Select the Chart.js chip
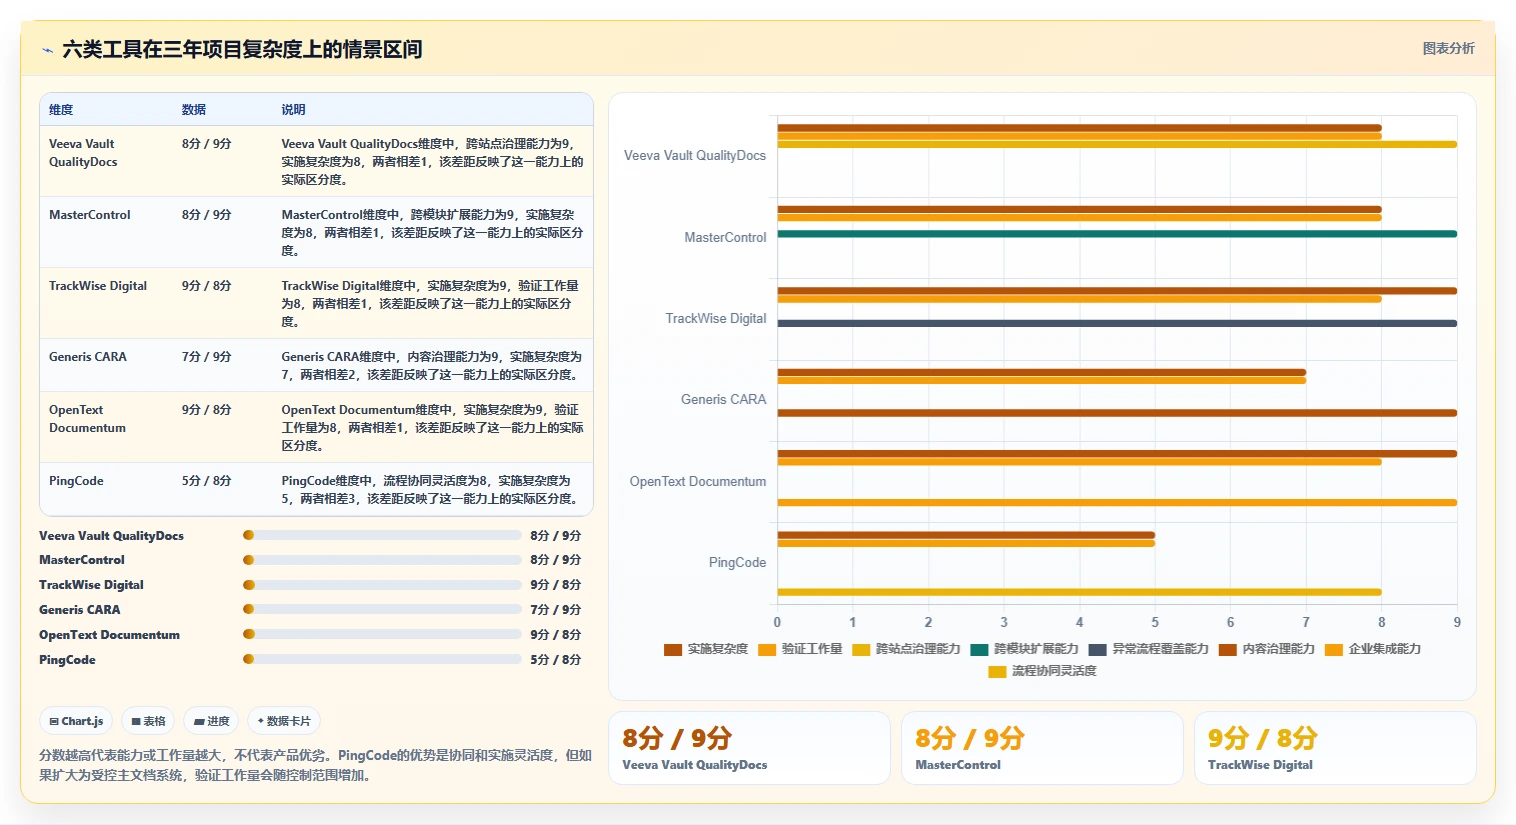 point(76,721)
